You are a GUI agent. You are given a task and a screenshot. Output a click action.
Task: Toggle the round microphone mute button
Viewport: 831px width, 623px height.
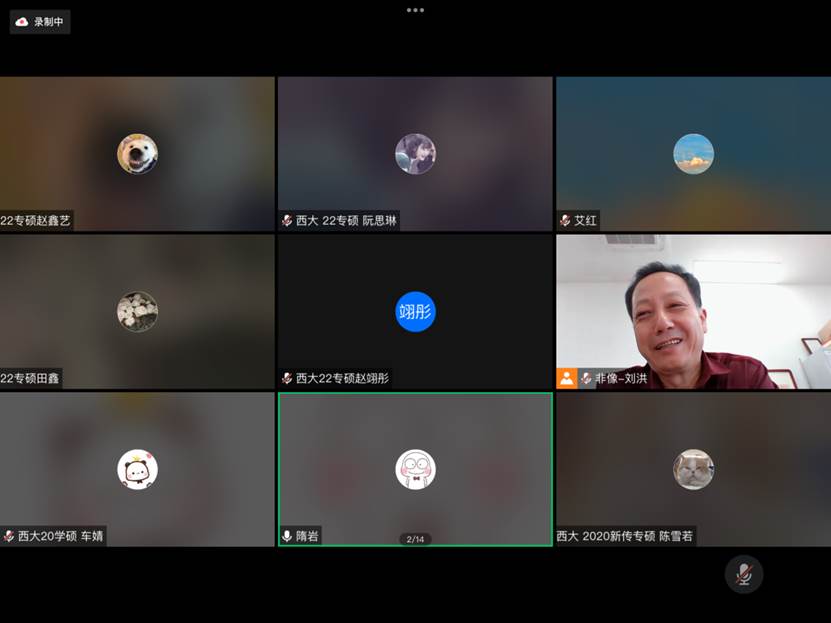coord(743,574)
